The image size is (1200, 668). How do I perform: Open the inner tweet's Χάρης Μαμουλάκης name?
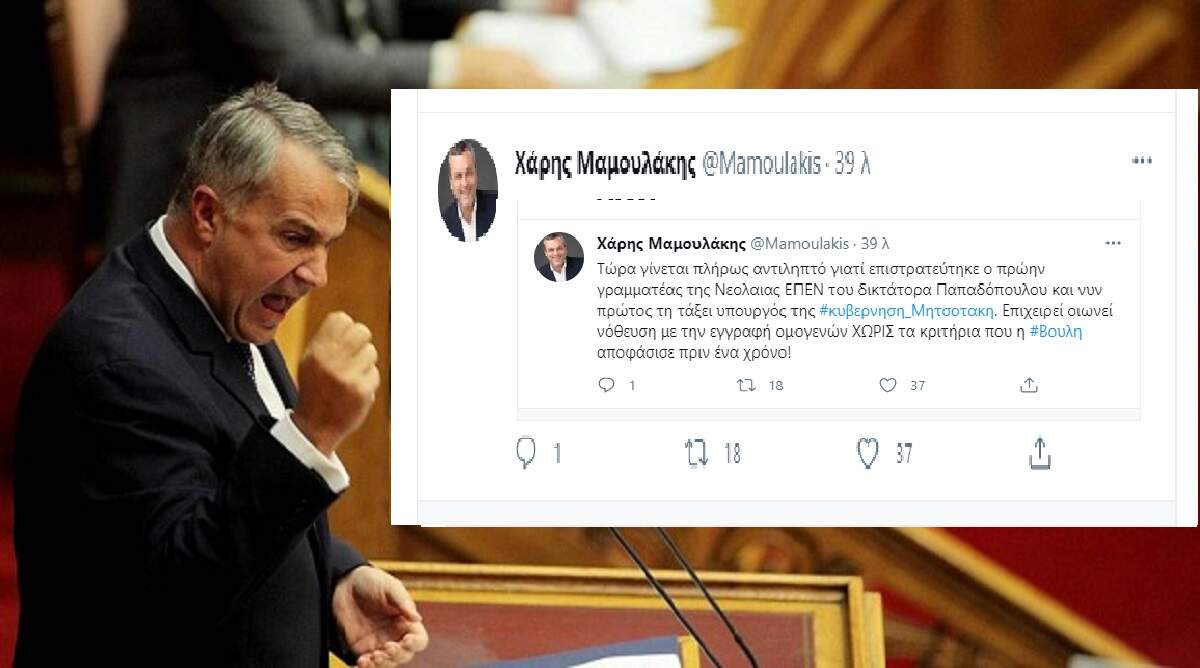point(670,244)
